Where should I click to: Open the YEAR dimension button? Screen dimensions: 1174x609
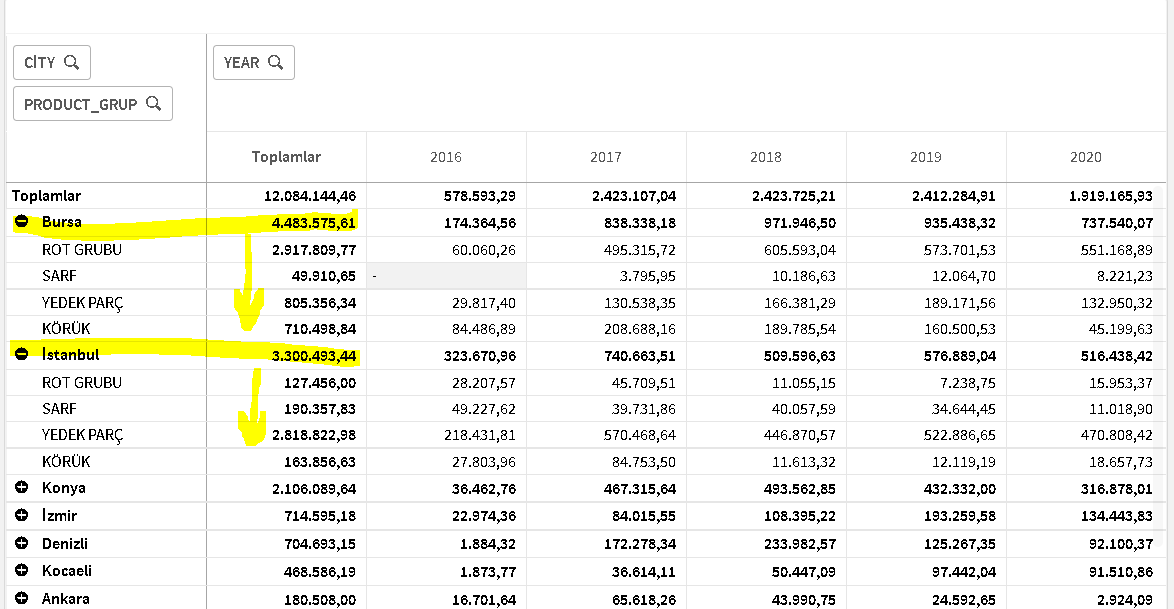pos(241,62)
